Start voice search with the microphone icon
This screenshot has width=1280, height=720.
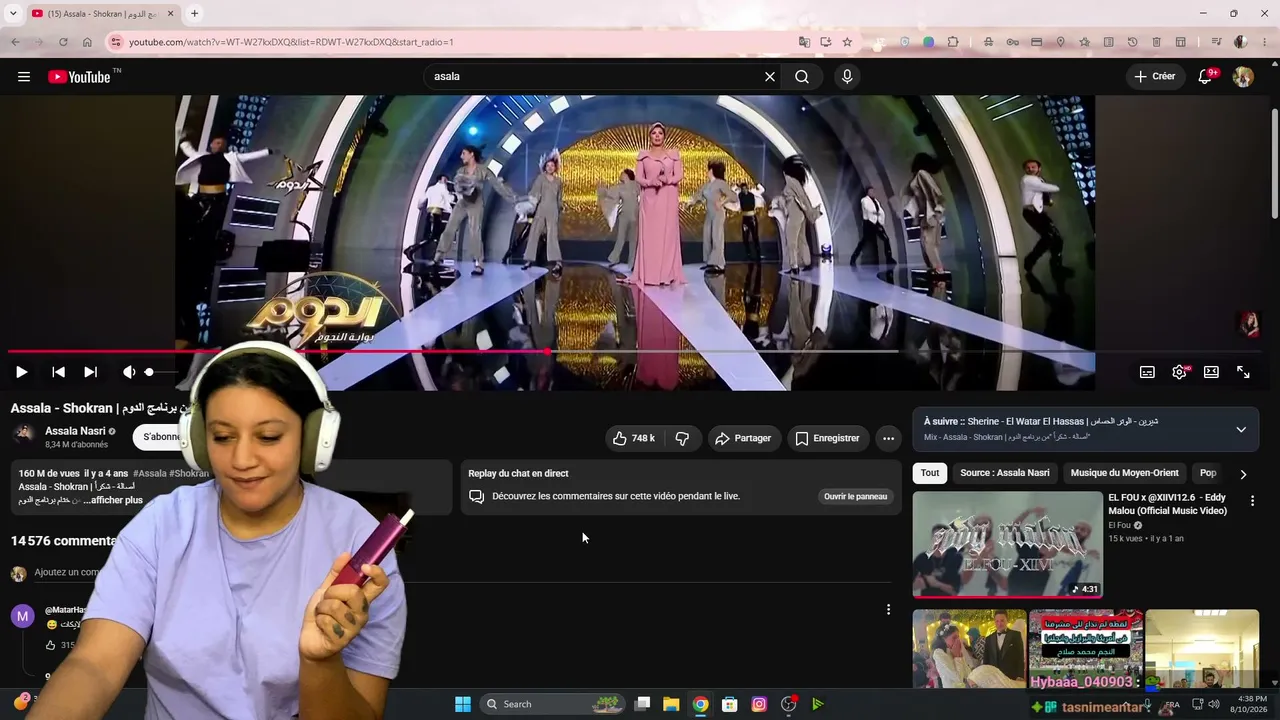[847, 77]
